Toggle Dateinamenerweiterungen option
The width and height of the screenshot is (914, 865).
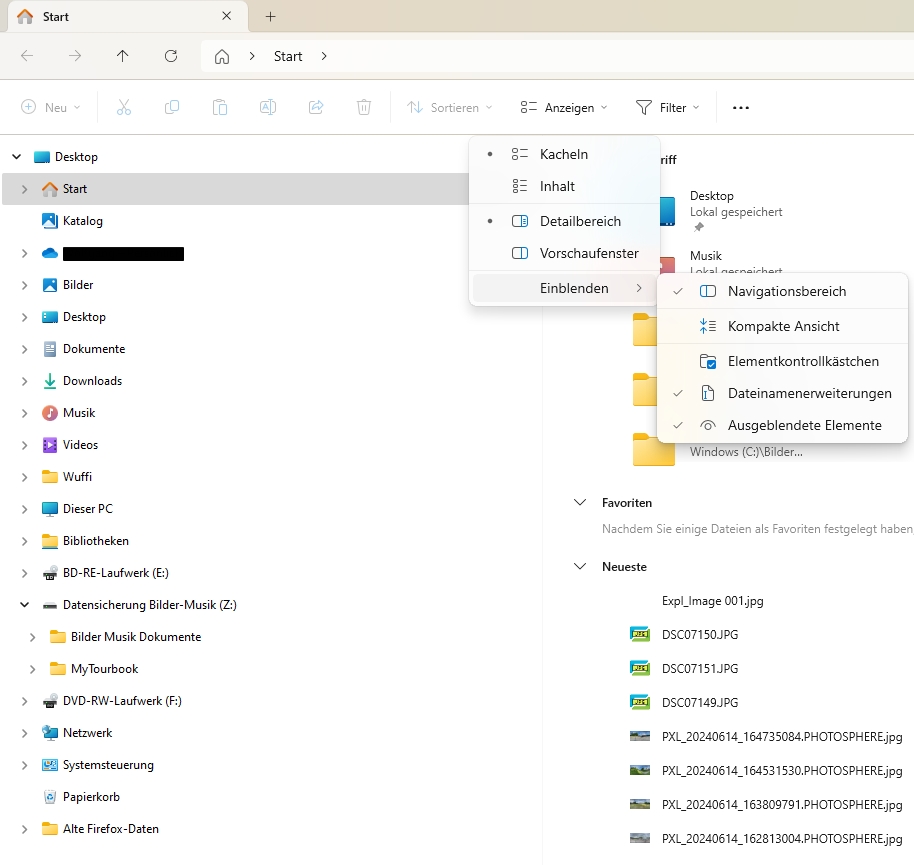(782, 393)
